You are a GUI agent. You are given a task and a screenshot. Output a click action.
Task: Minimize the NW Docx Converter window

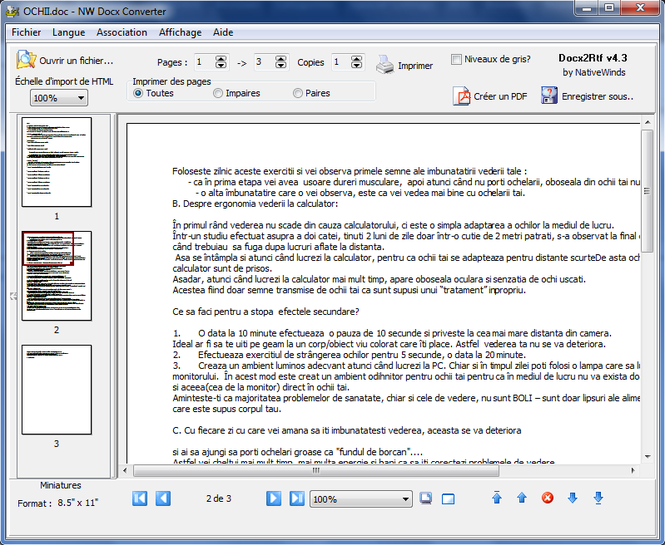tap(587, 8)
